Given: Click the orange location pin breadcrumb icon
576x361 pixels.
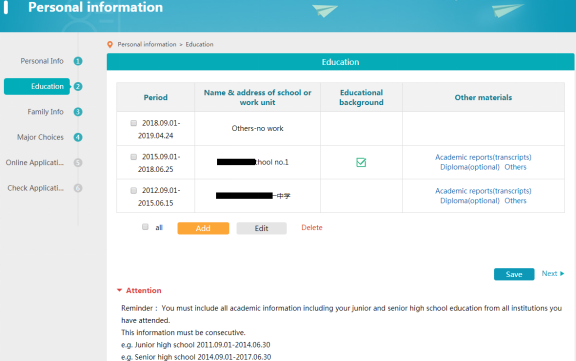Looking at the screenshot, I should pos(110,44).
